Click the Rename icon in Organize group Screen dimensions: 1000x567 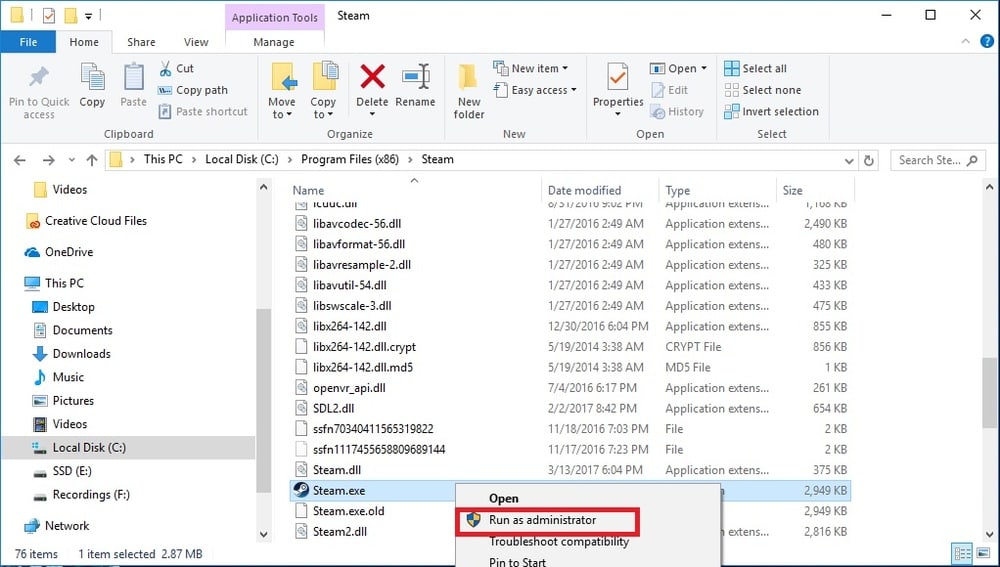pyautogui.click(x=415, y=77)
